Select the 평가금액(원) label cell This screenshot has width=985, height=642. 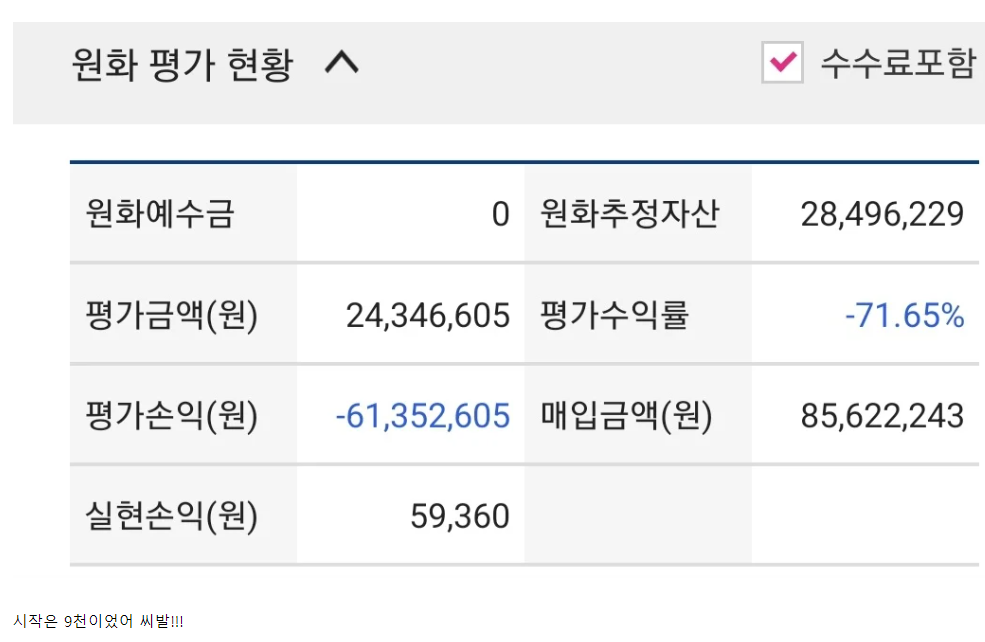172,316
